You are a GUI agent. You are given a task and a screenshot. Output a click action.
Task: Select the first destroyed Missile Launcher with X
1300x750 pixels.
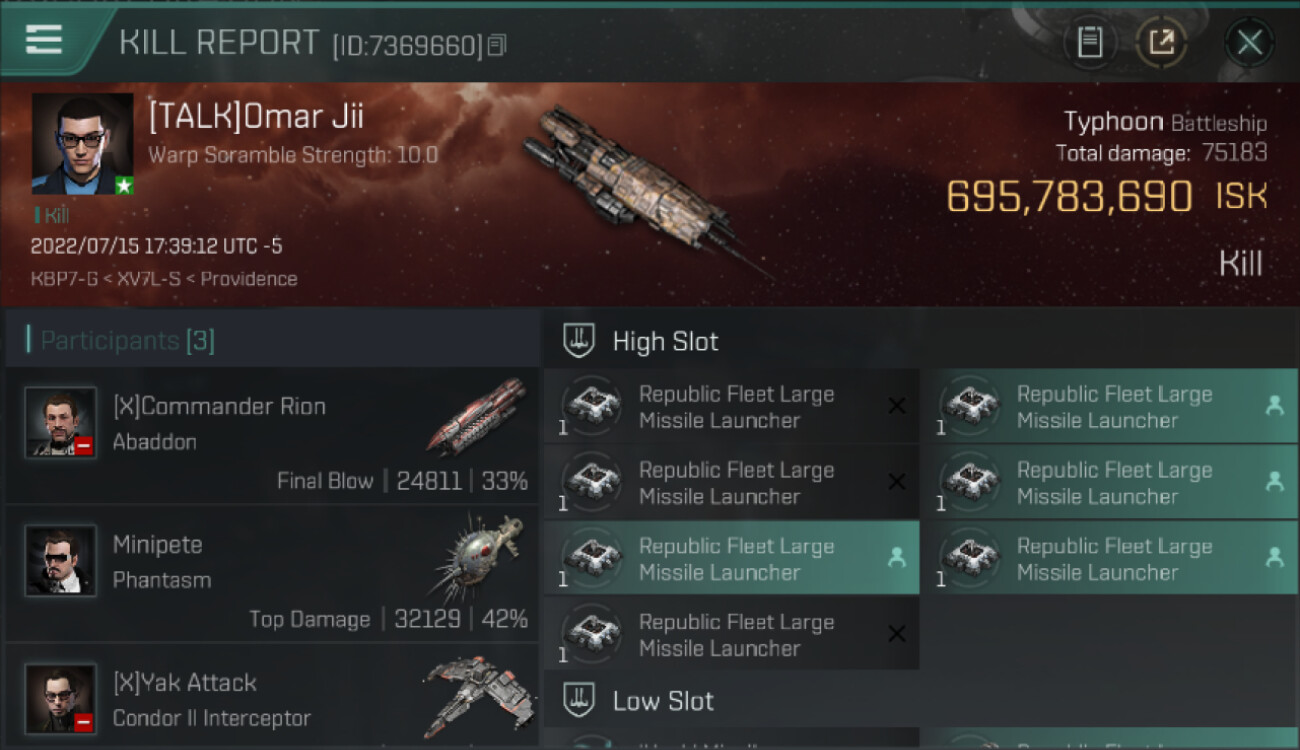731,407
